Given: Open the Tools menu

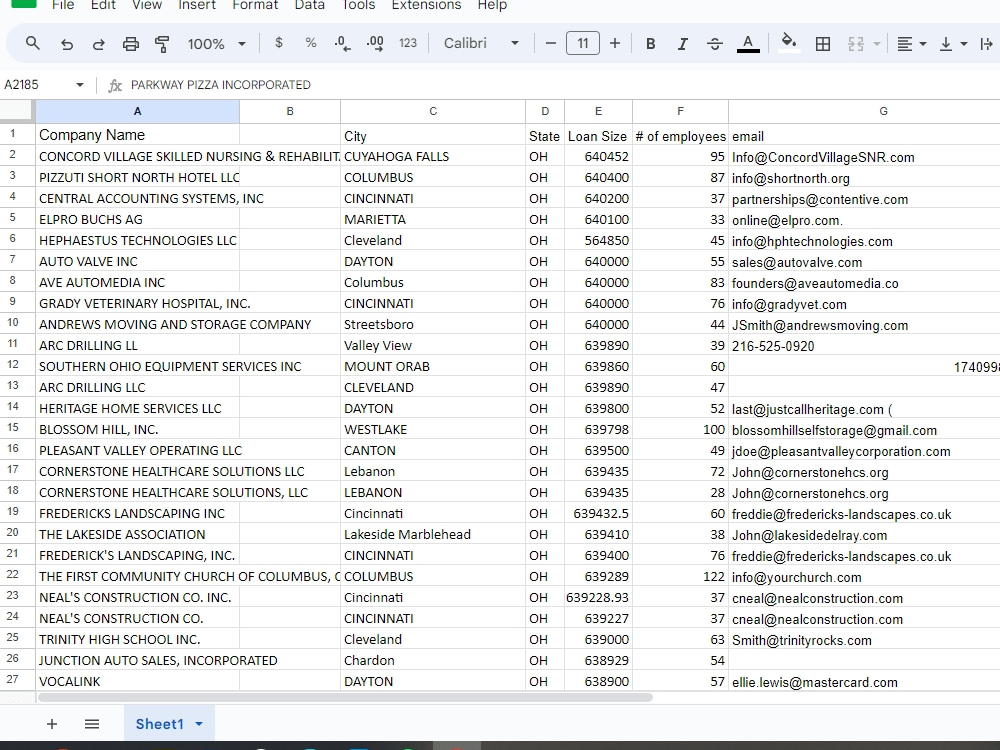Looking at the screenshot, I should (358, 5).
